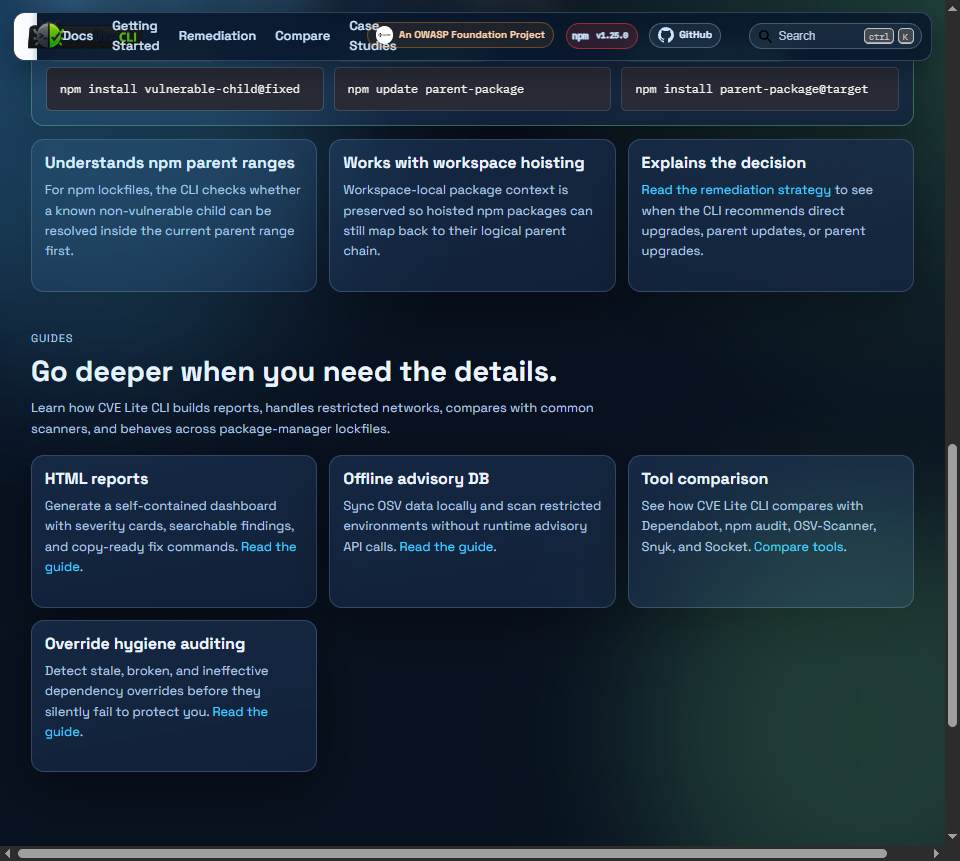Click the GUIDES section label
The width and height of the screenshot is (960, 861).
(52, 338)
